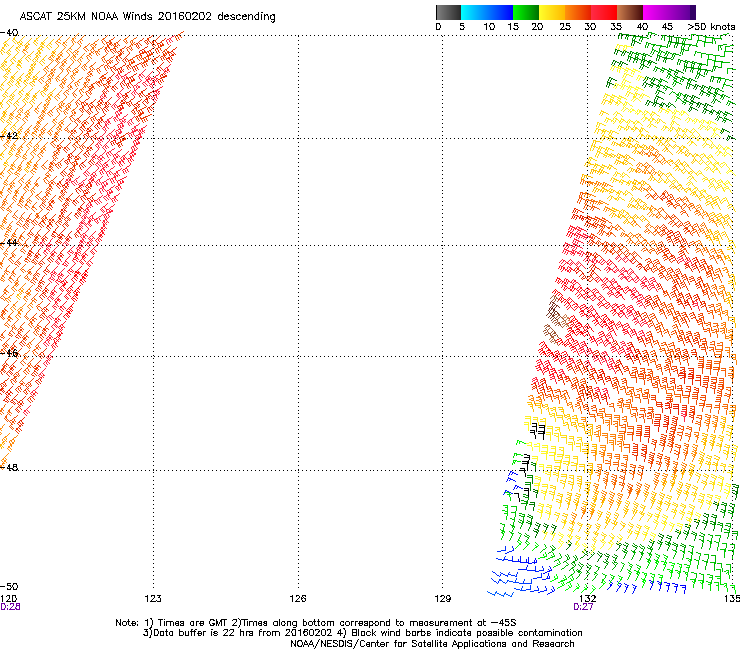Click the 123 longitude axis label
Viewport: 740px width, 650px height.
[x=153, y=597]
